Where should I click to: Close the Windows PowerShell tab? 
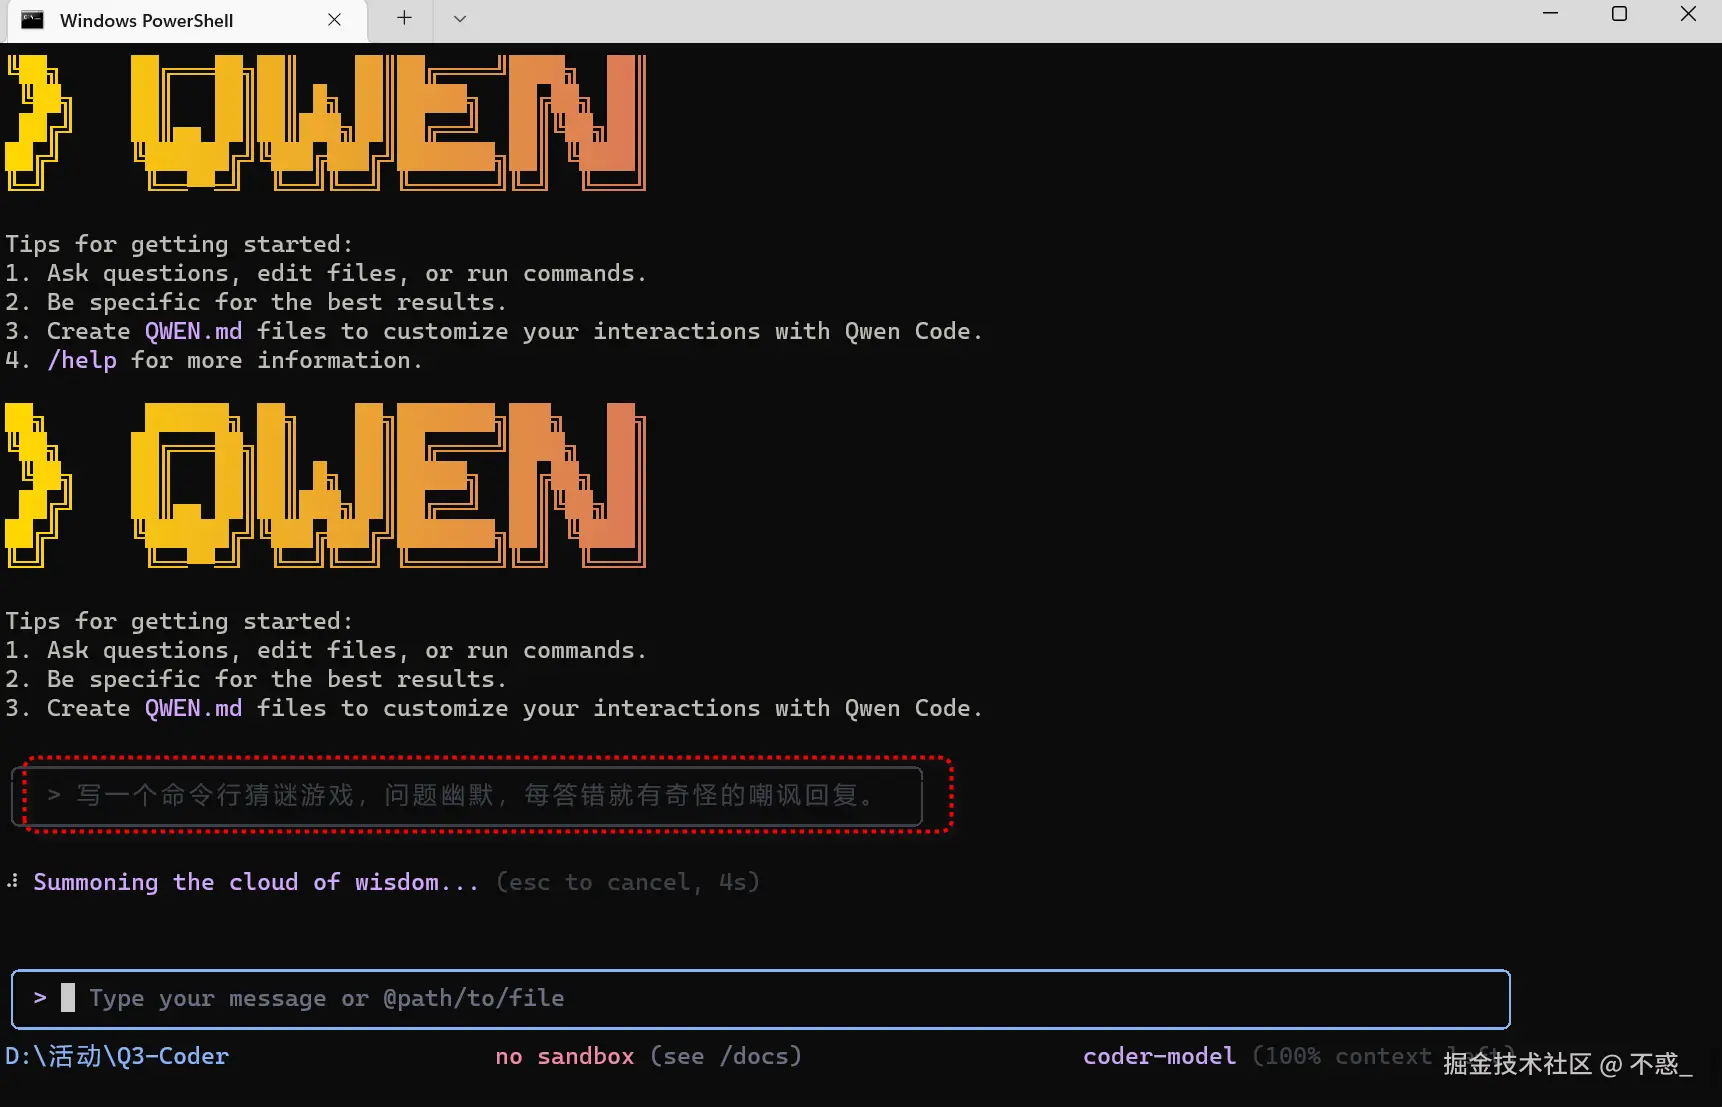click(x=334, y=20)
